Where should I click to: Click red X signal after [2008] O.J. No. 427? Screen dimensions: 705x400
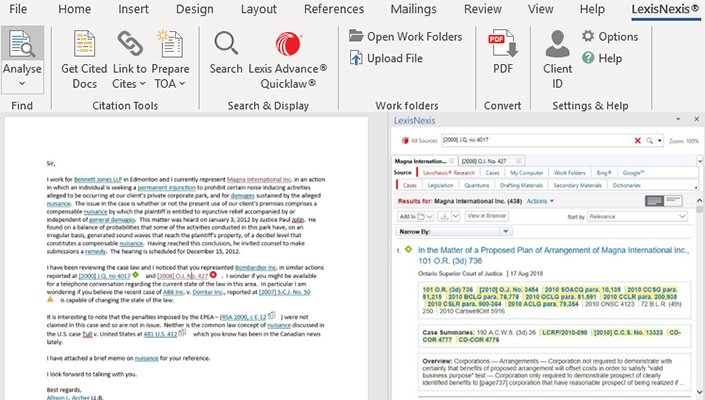pos(213,275)
